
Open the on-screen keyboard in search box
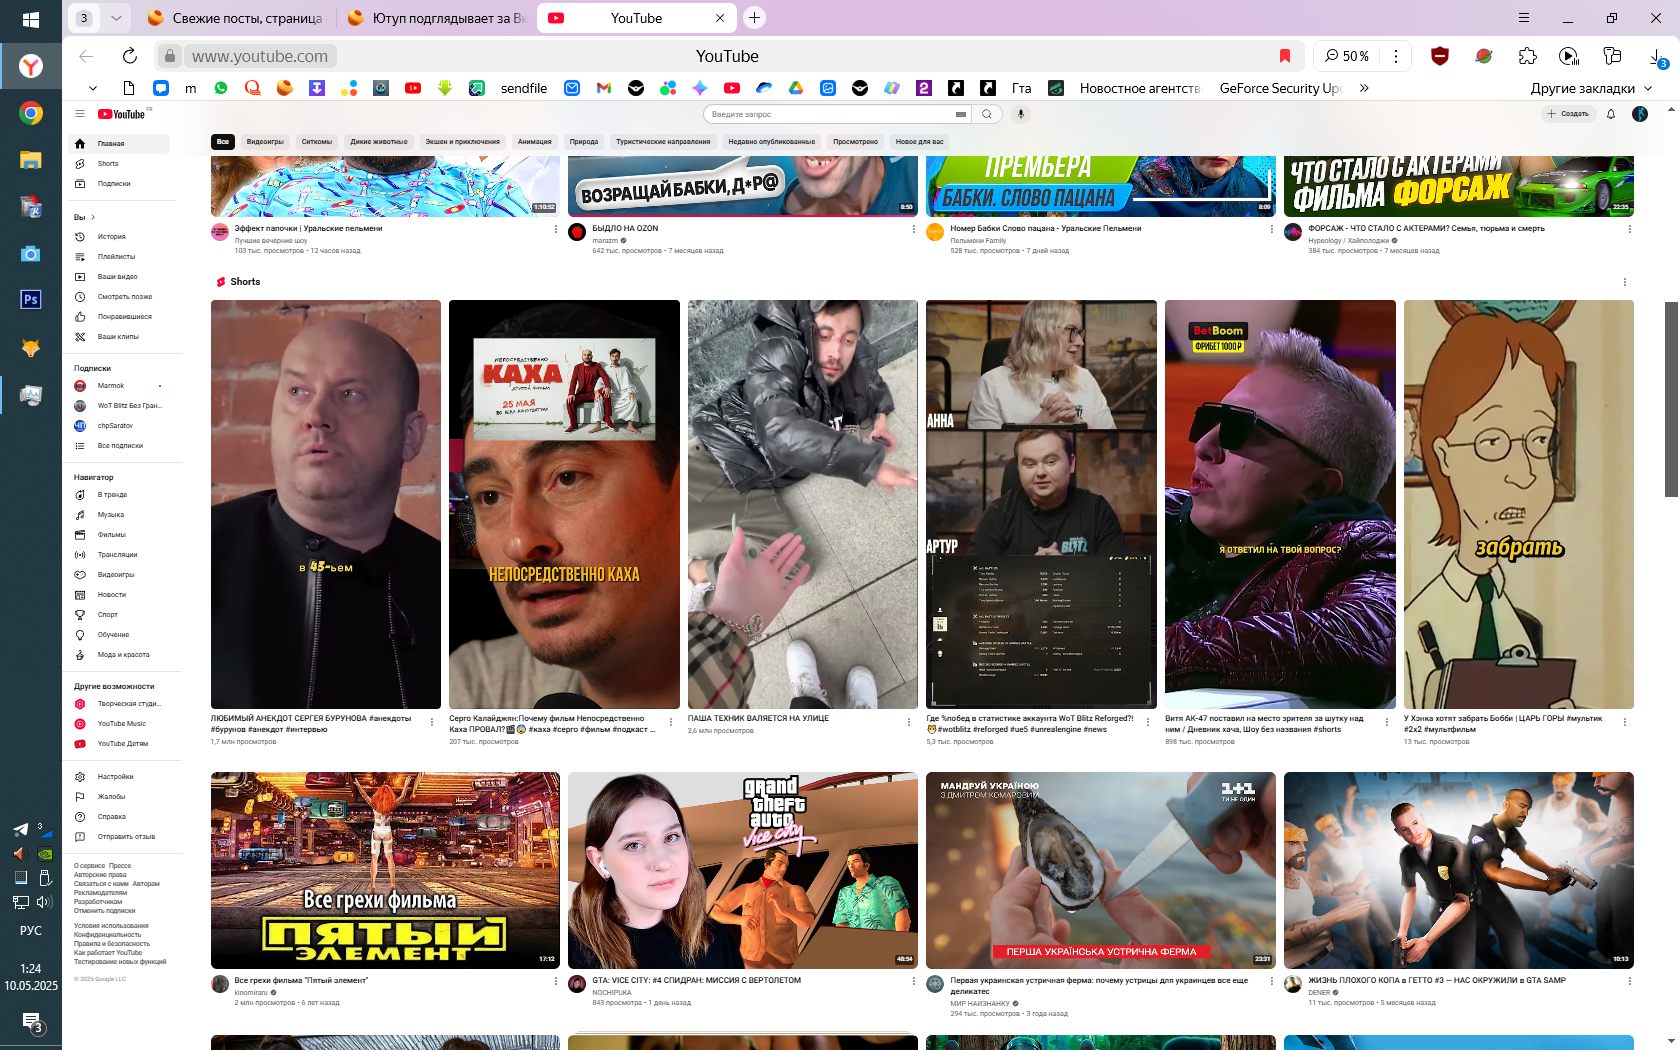(x=961, y=114)
